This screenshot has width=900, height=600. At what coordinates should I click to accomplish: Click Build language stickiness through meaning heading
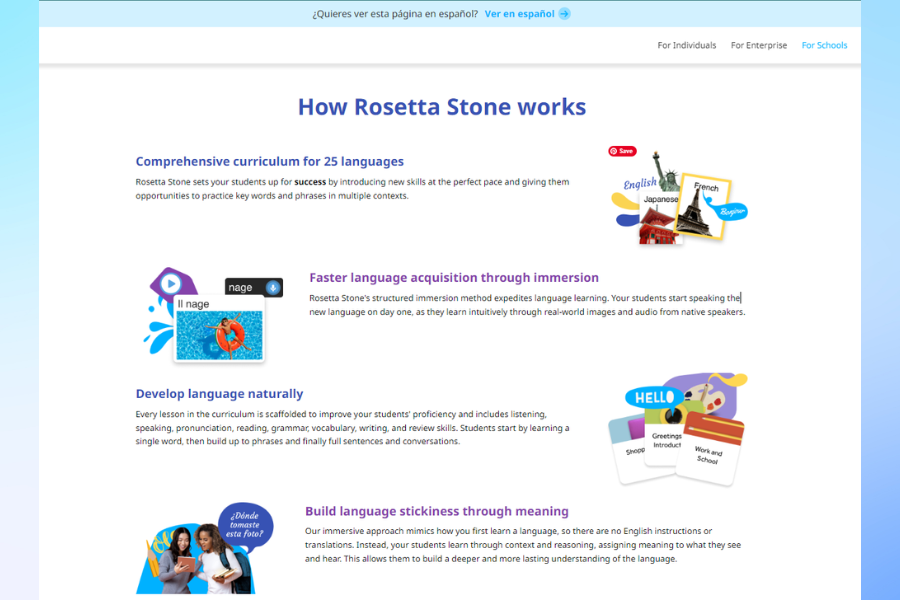click(x=437, y=511)
